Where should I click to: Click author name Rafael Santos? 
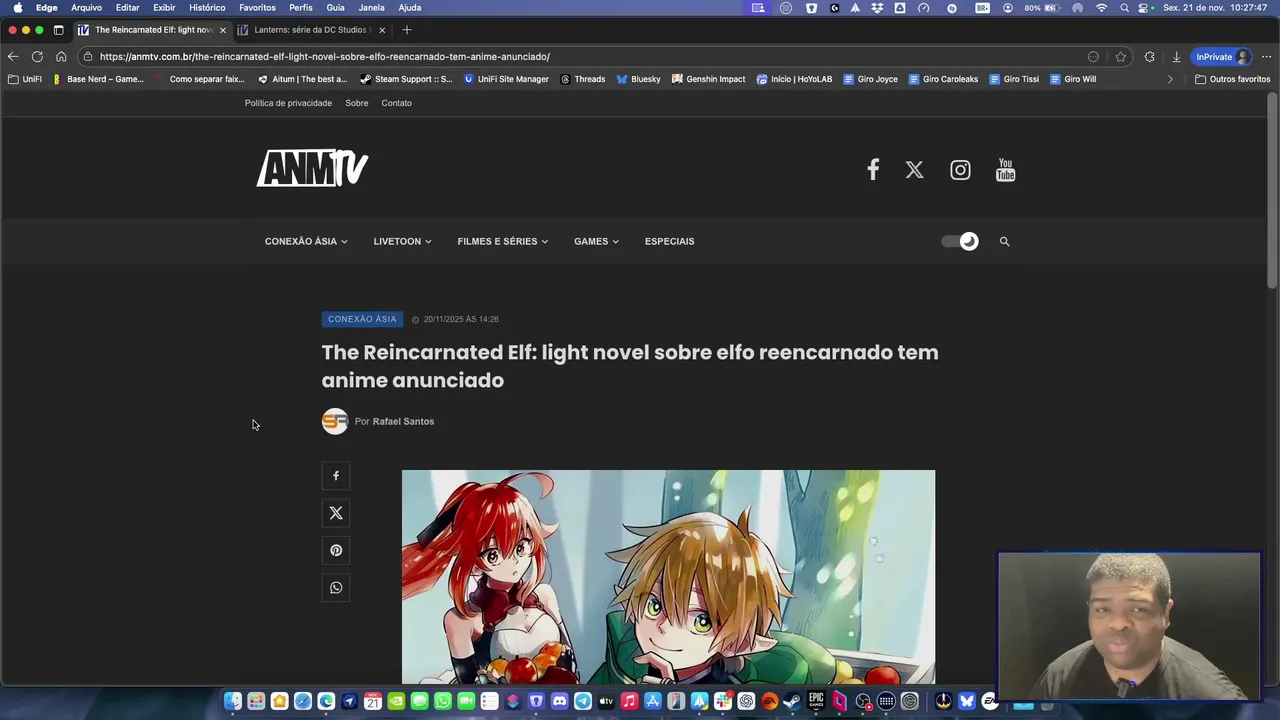(x=403, y=421)
